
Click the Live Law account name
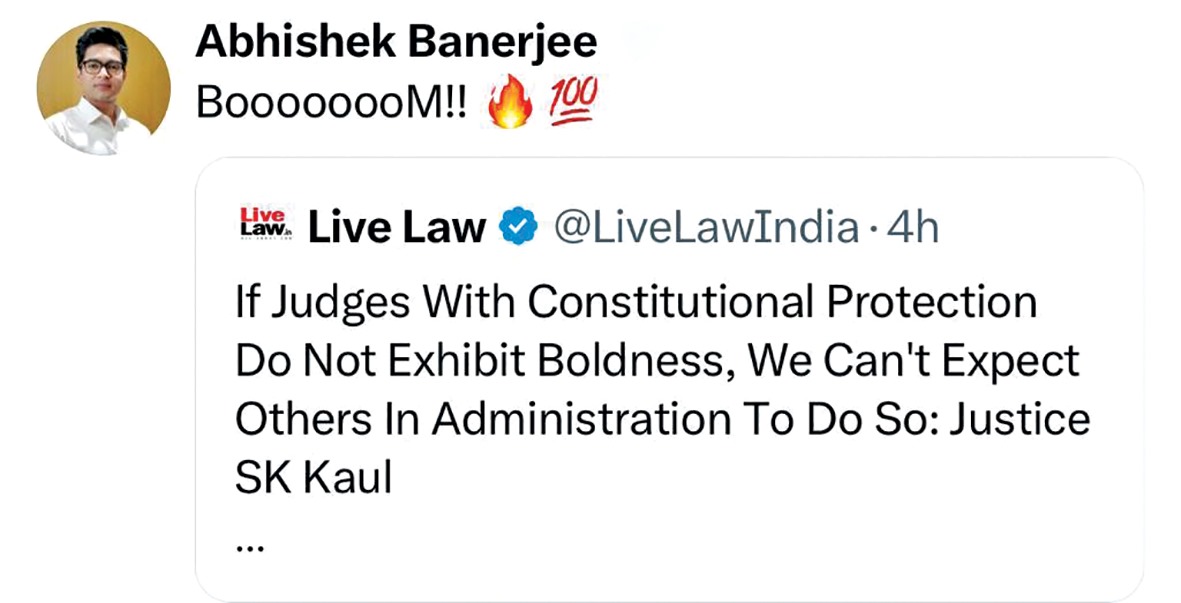click(x=397, y=227)
